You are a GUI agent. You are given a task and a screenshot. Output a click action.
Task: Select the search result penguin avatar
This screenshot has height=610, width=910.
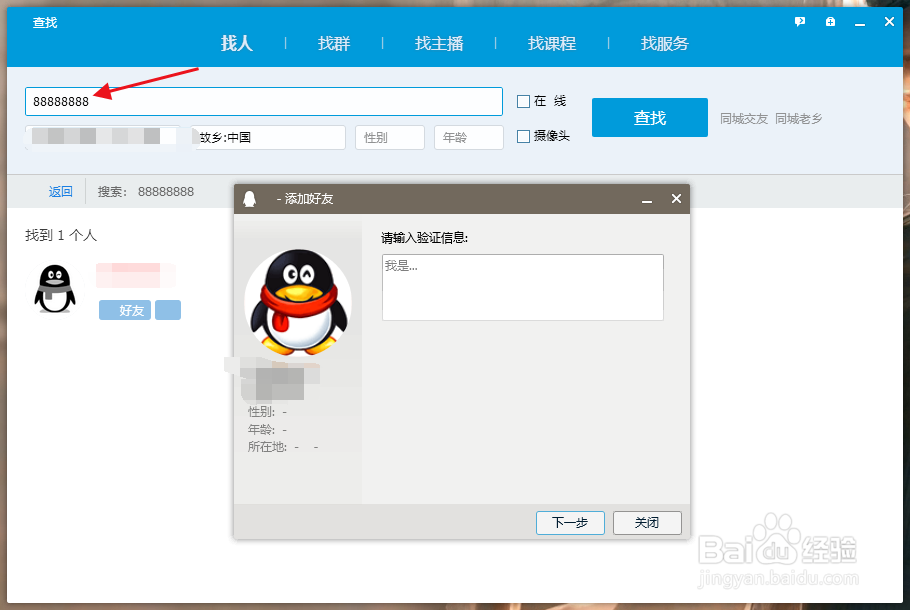55,289
